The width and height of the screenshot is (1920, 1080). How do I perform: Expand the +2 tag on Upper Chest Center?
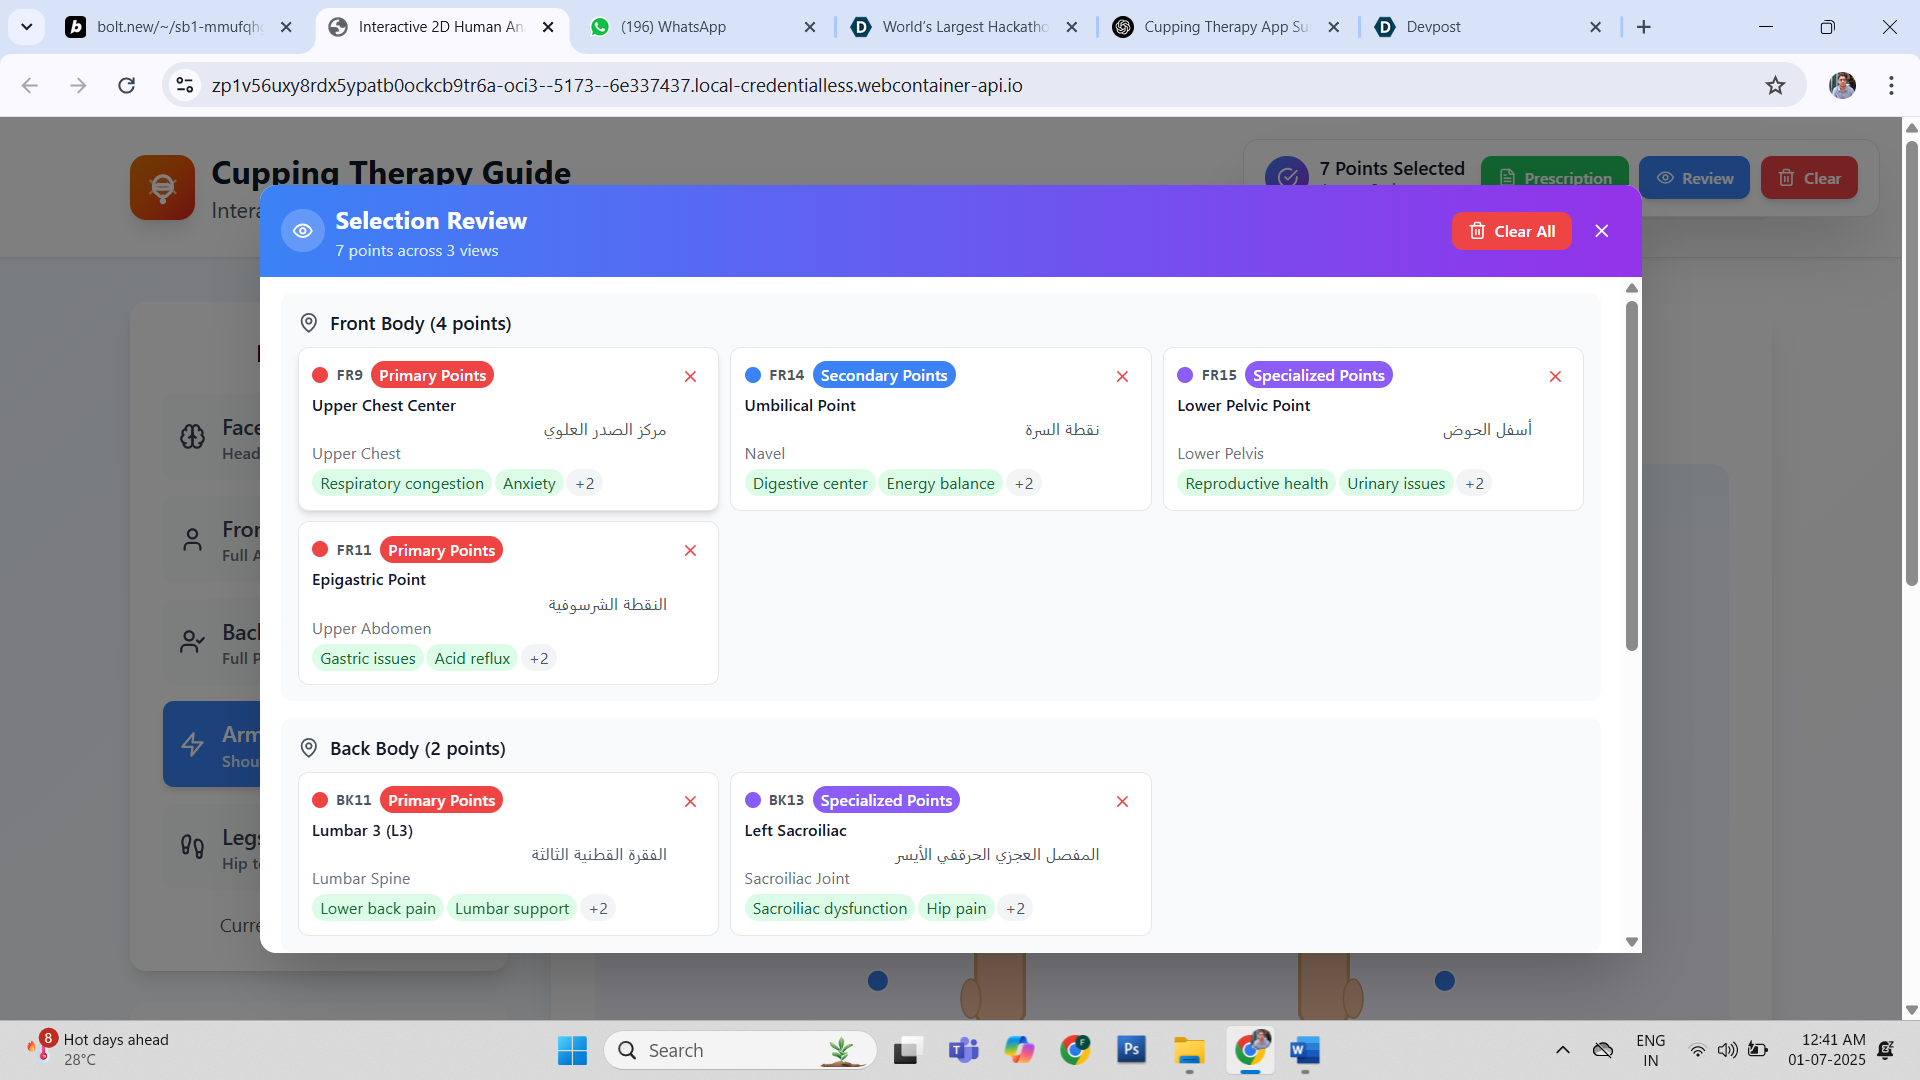click(585, 484)
